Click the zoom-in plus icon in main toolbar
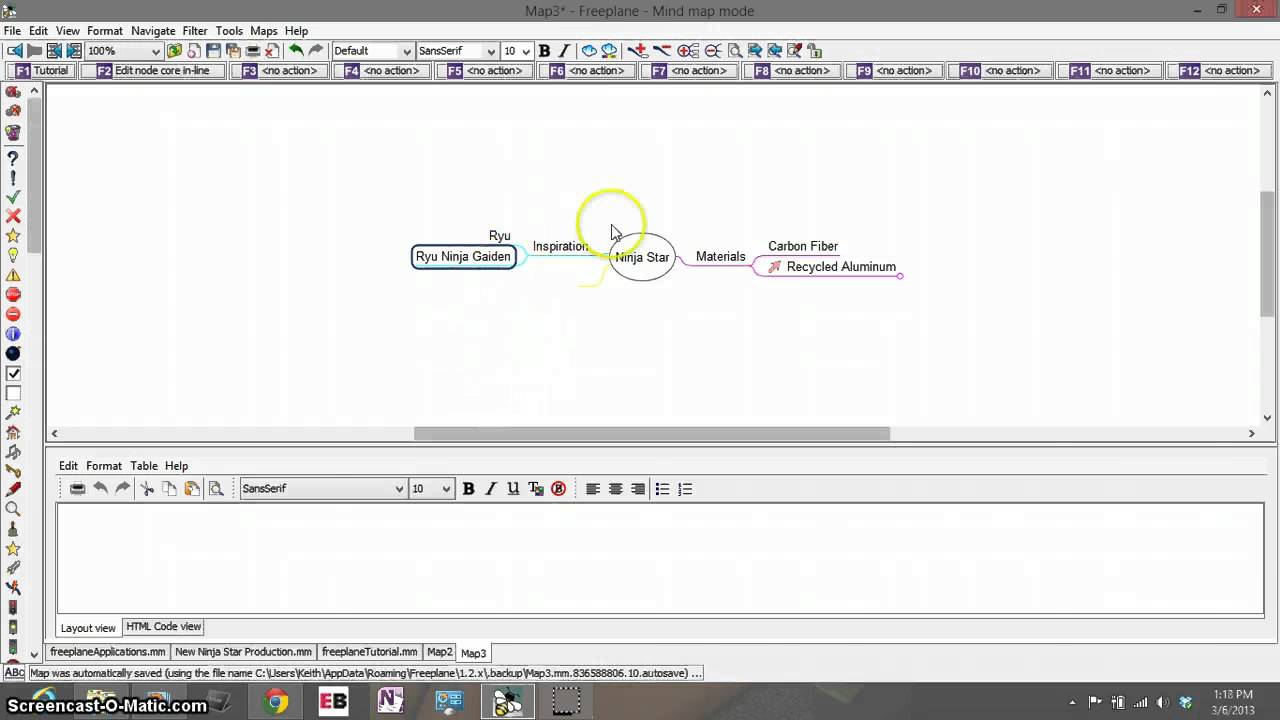This screenshot has width=1280, height=720. coord(688,51)
